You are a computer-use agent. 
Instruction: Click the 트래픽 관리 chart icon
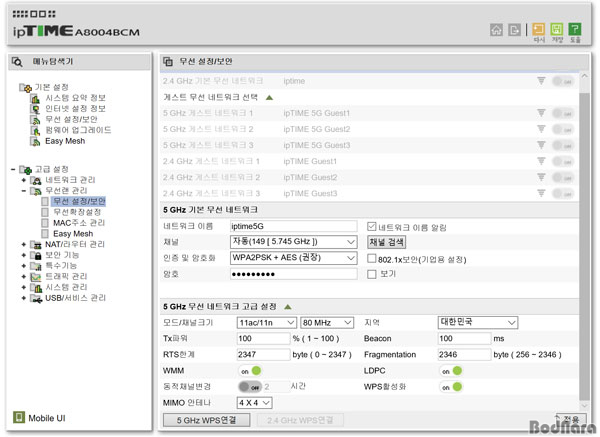coord(36,276)
